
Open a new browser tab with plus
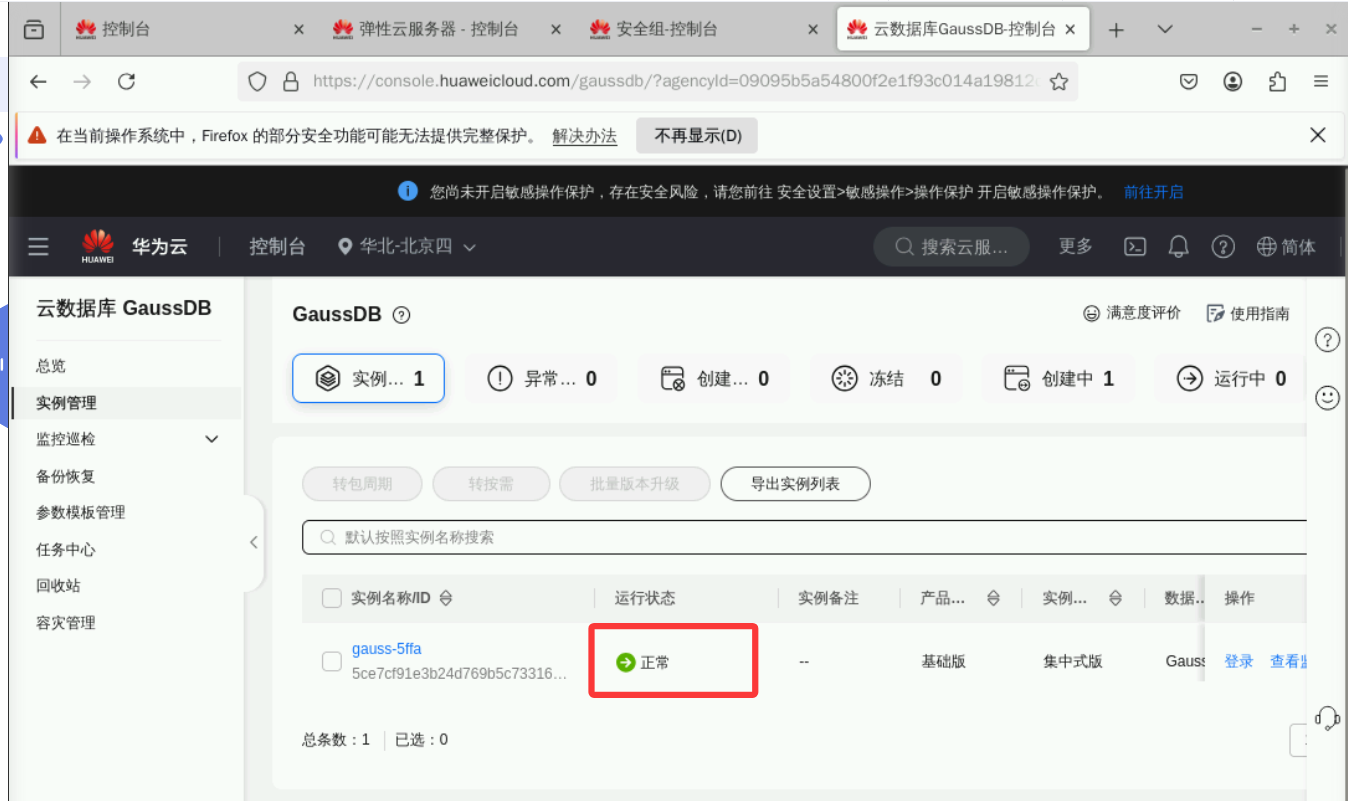tap(1117, 30)
